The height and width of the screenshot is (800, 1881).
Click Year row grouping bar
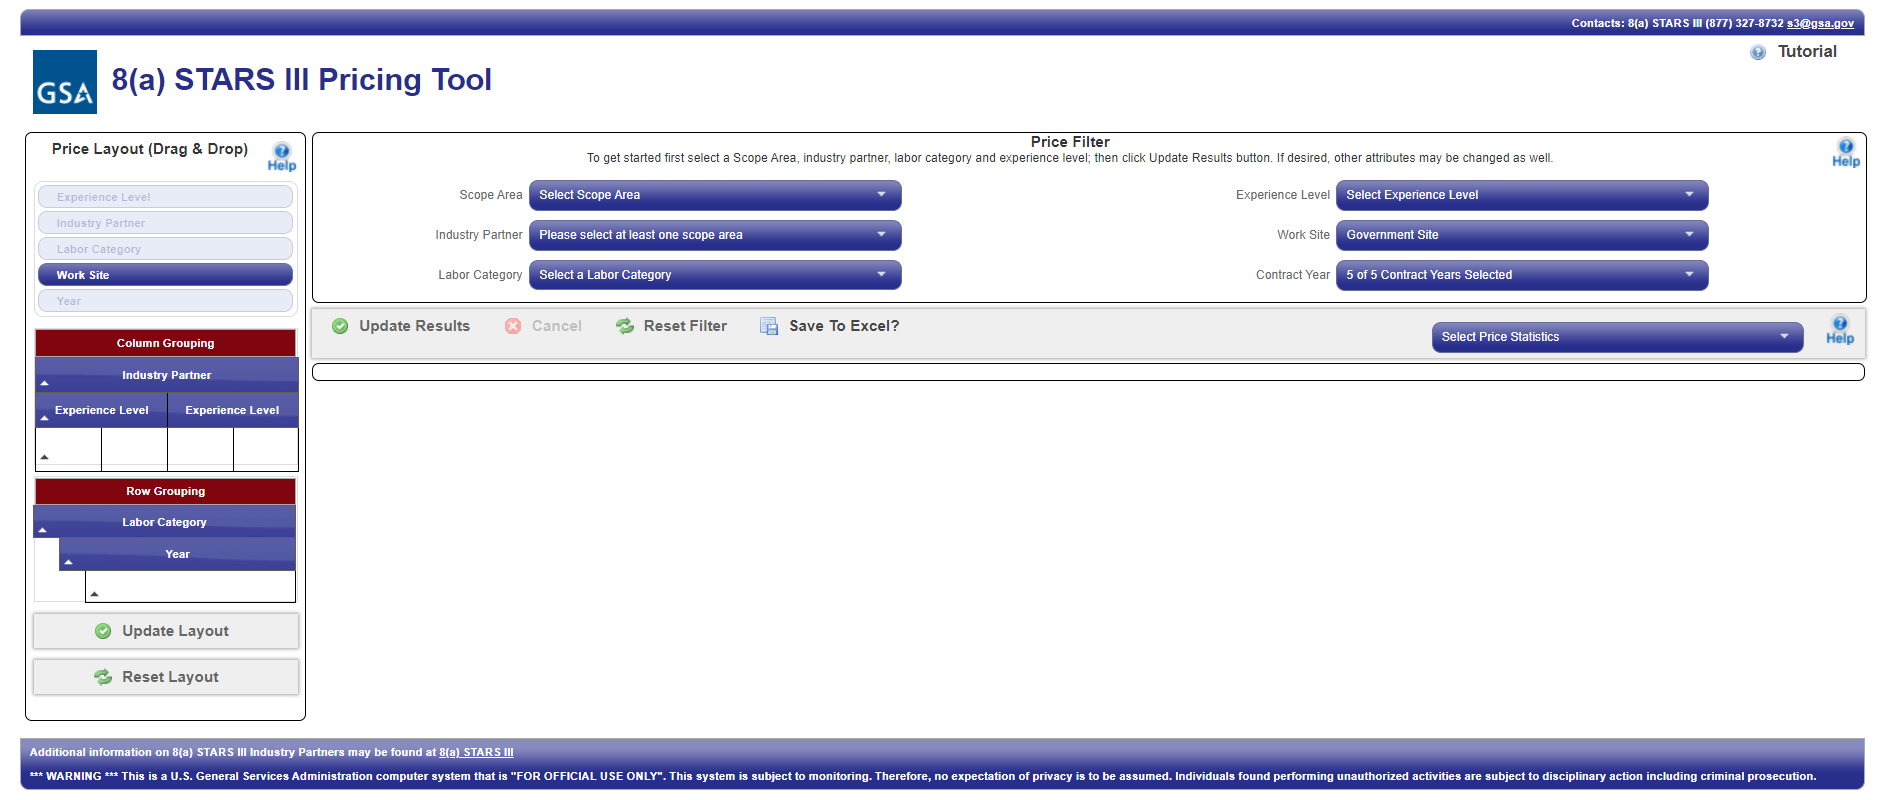[x=178, y=554]
